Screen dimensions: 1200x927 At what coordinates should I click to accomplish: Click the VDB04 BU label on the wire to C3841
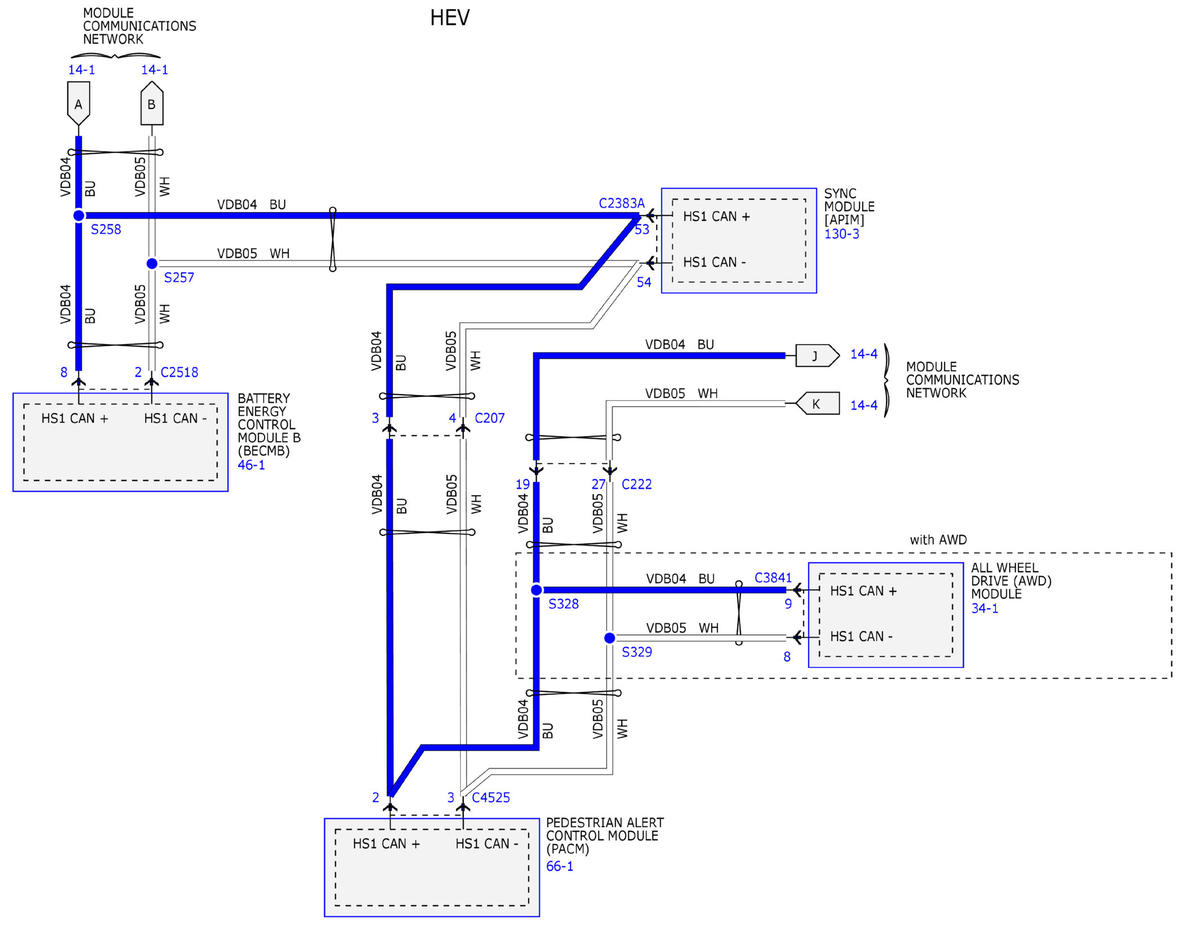point(680,579)
